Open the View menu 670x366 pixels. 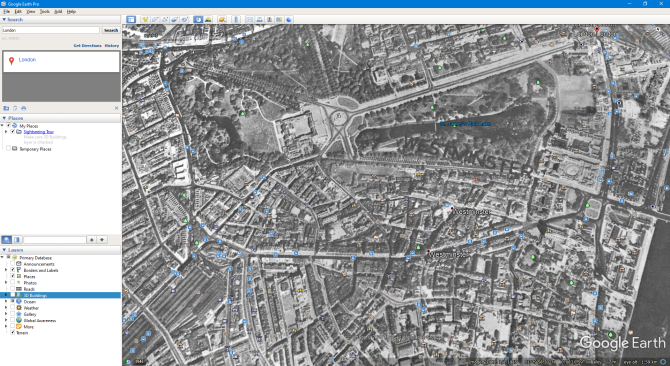pos(31,12)
